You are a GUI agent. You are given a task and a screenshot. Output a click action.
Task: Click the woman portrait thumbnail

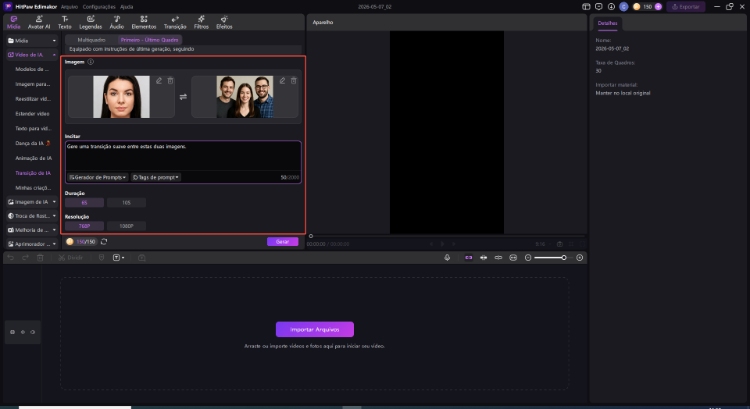(x=121, y=97)
